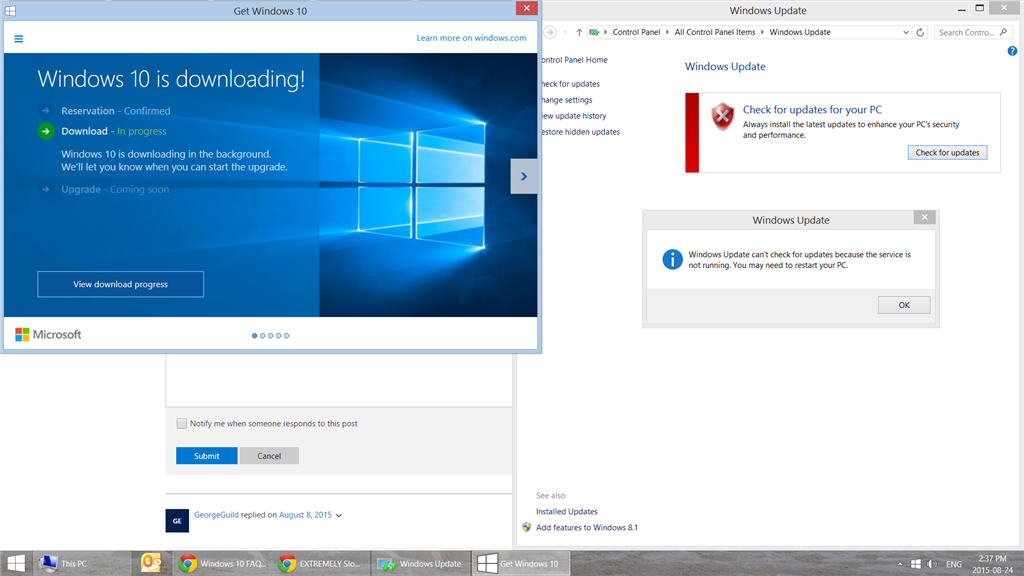Image resolution: width=1024 pixels, height=576 pixels.
Task: Open View update history in the sidebar
Action: tap(573, 116)
